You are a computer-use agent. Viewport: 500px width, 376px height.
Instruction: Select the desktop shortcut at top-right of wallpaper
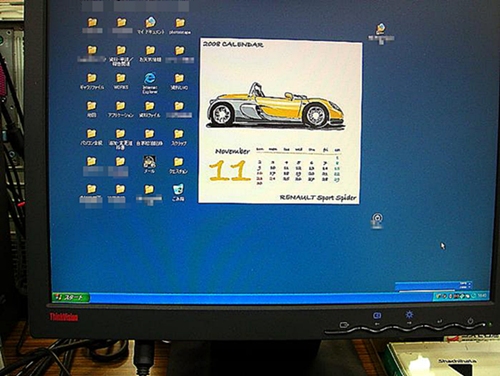pos(381,33)
